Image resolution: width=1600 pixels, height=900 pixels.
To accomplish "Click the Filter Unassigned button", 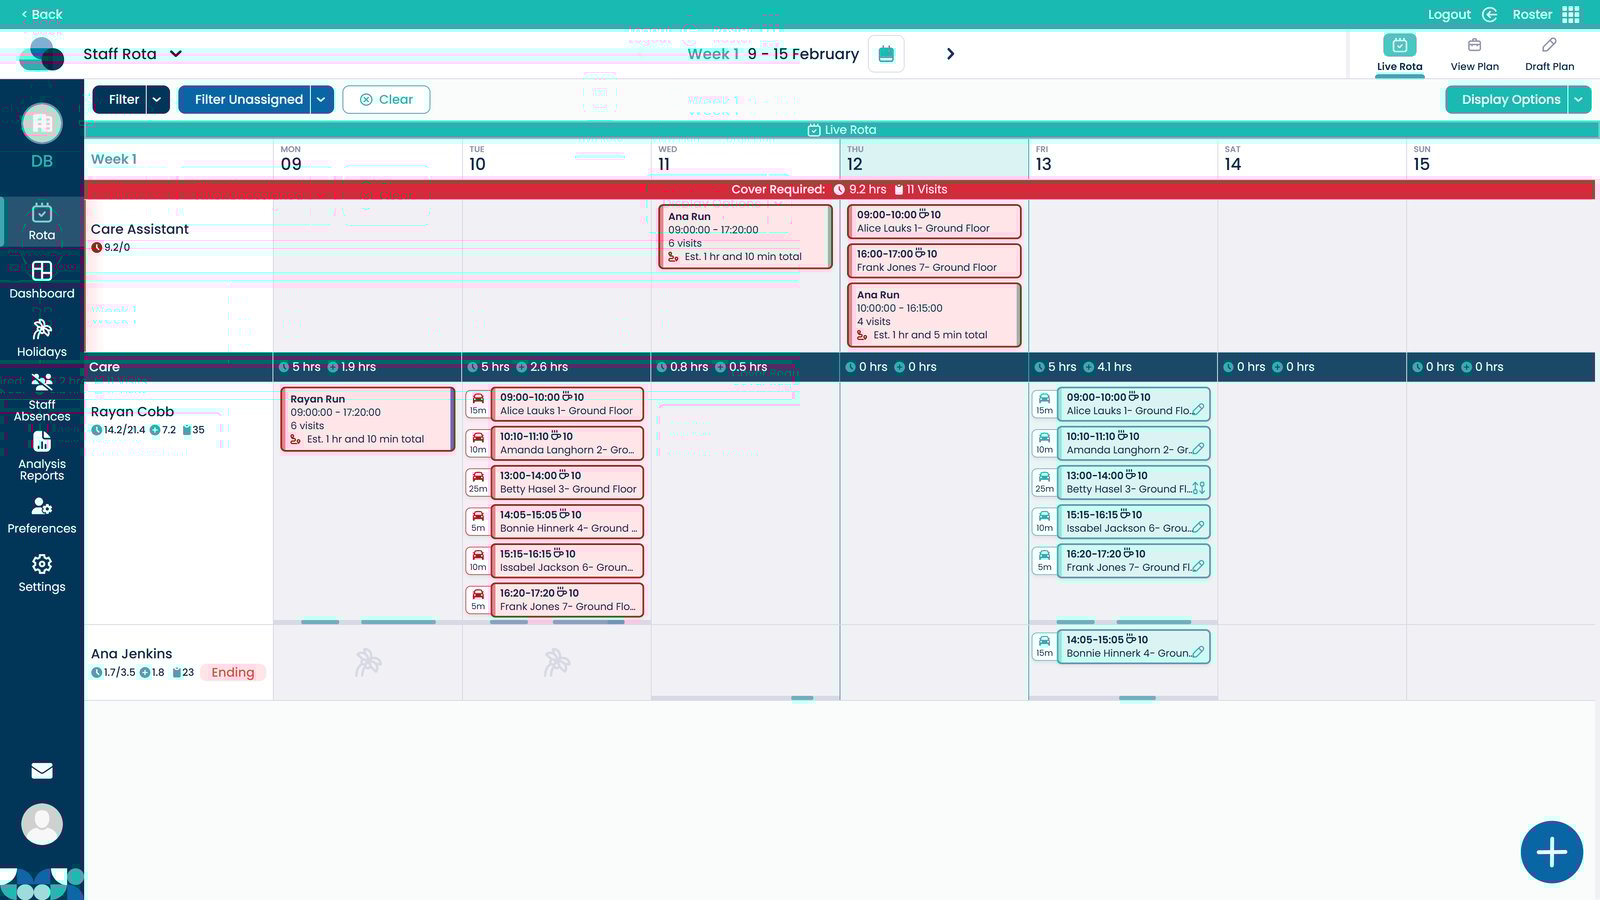I will click(x=245, y=99).
